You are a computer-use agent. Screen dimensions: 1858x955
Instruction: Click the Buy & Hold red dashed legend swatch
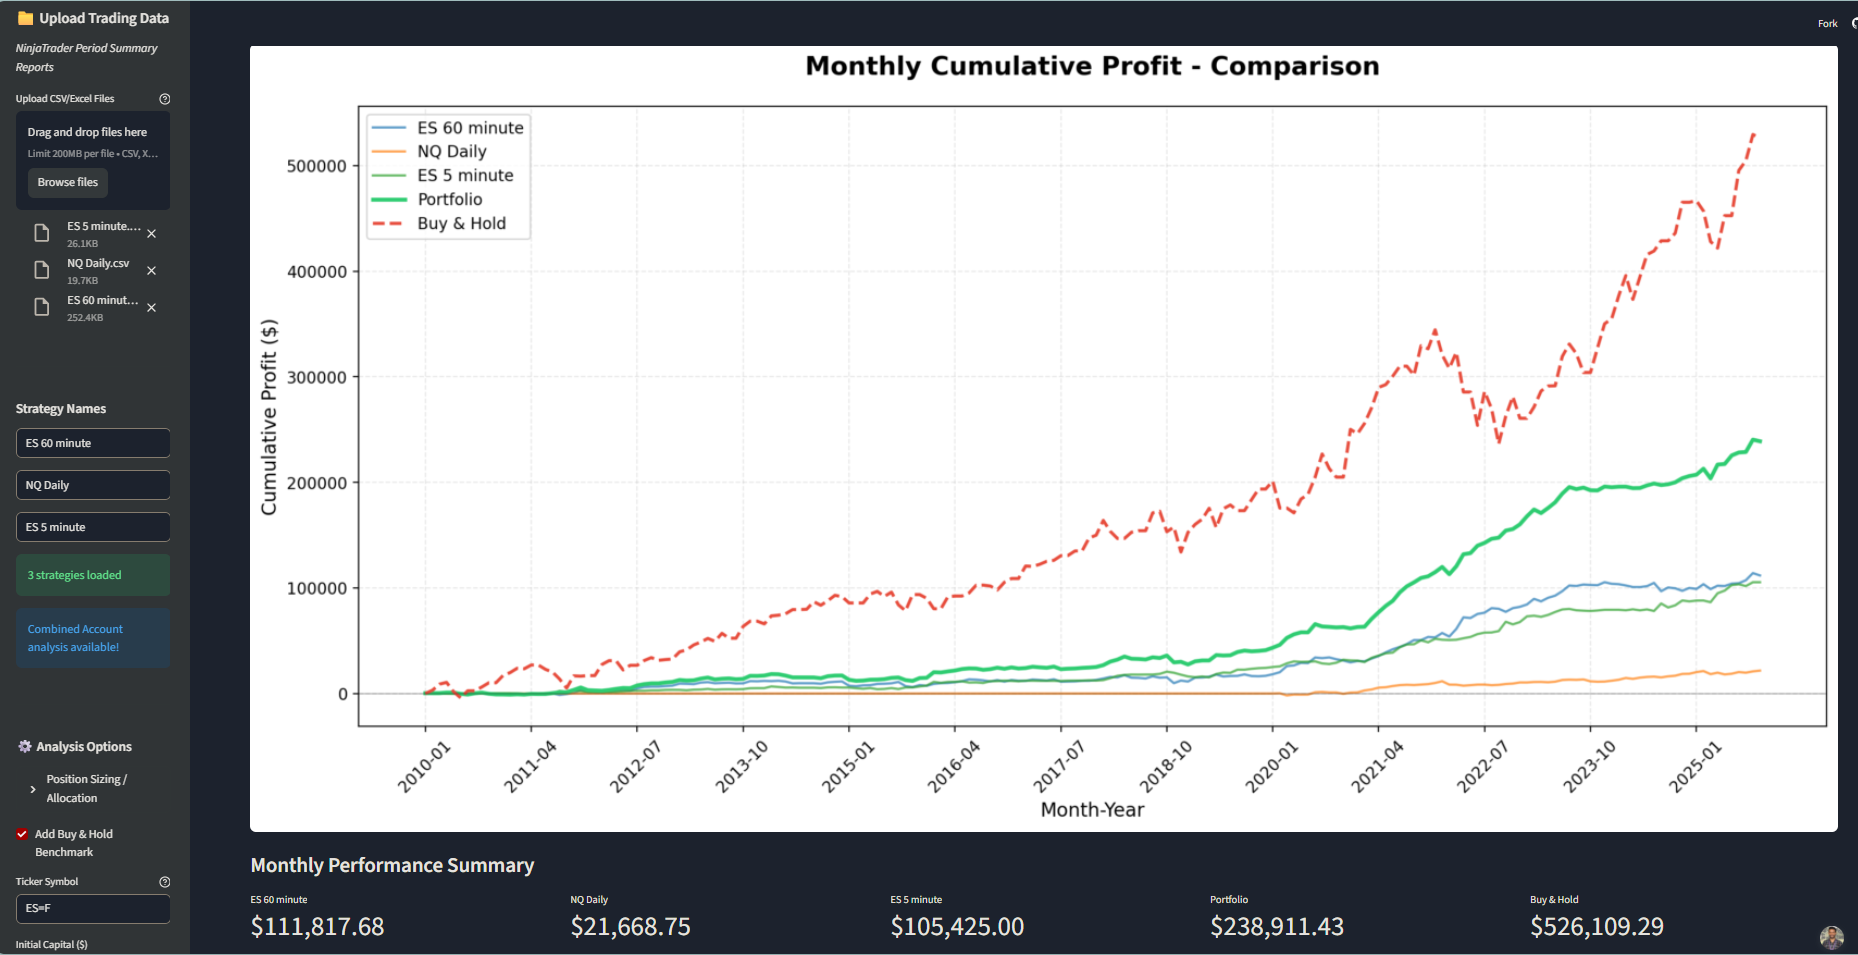point(388,224)
